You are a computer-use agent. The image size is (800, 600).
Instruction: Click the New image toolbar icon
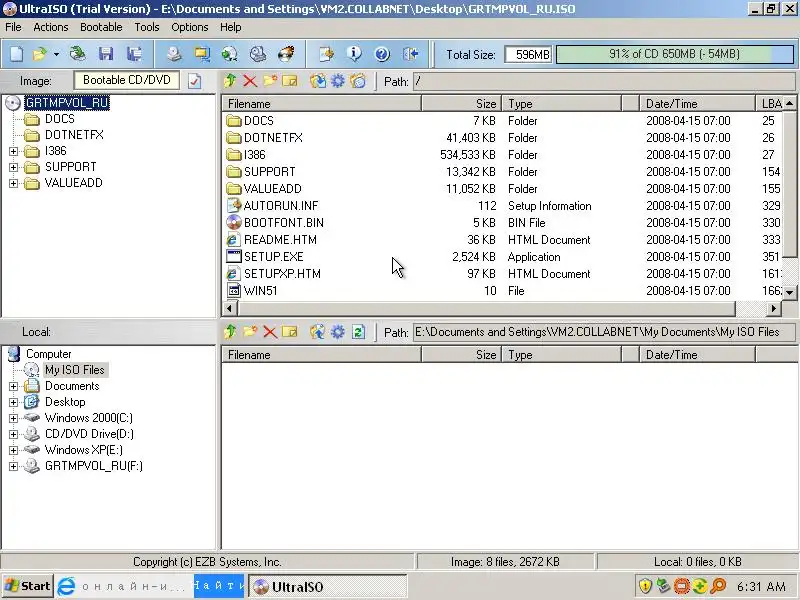[x=16, y=54]
